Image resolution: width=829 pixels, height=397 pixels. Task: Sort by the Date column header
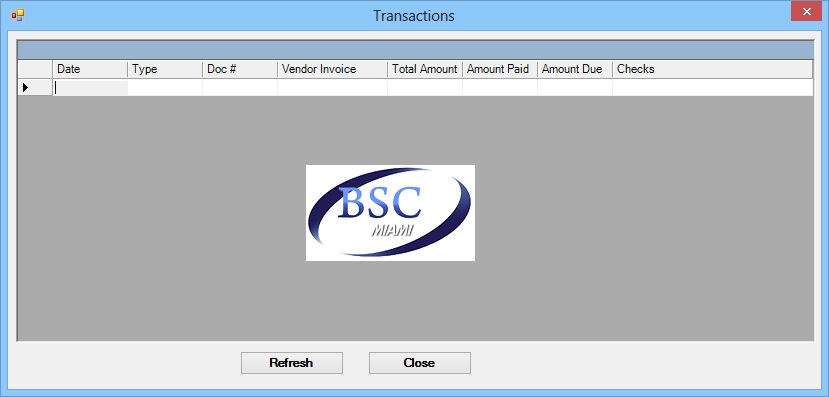tap(90, 69)
